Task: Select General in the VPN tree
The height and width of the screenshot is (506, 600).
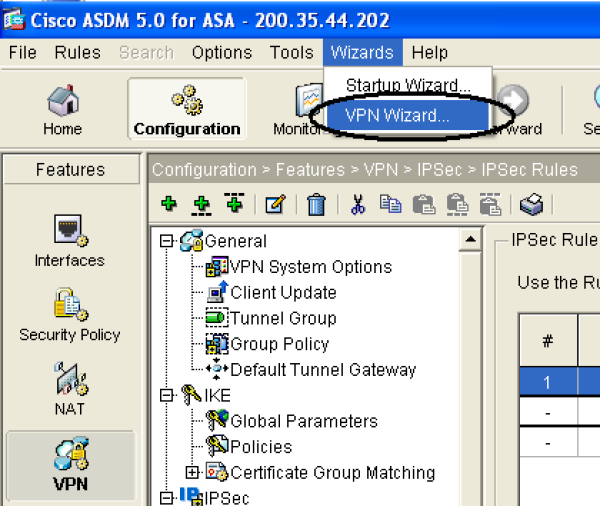Action: click(x=236, y=241)
